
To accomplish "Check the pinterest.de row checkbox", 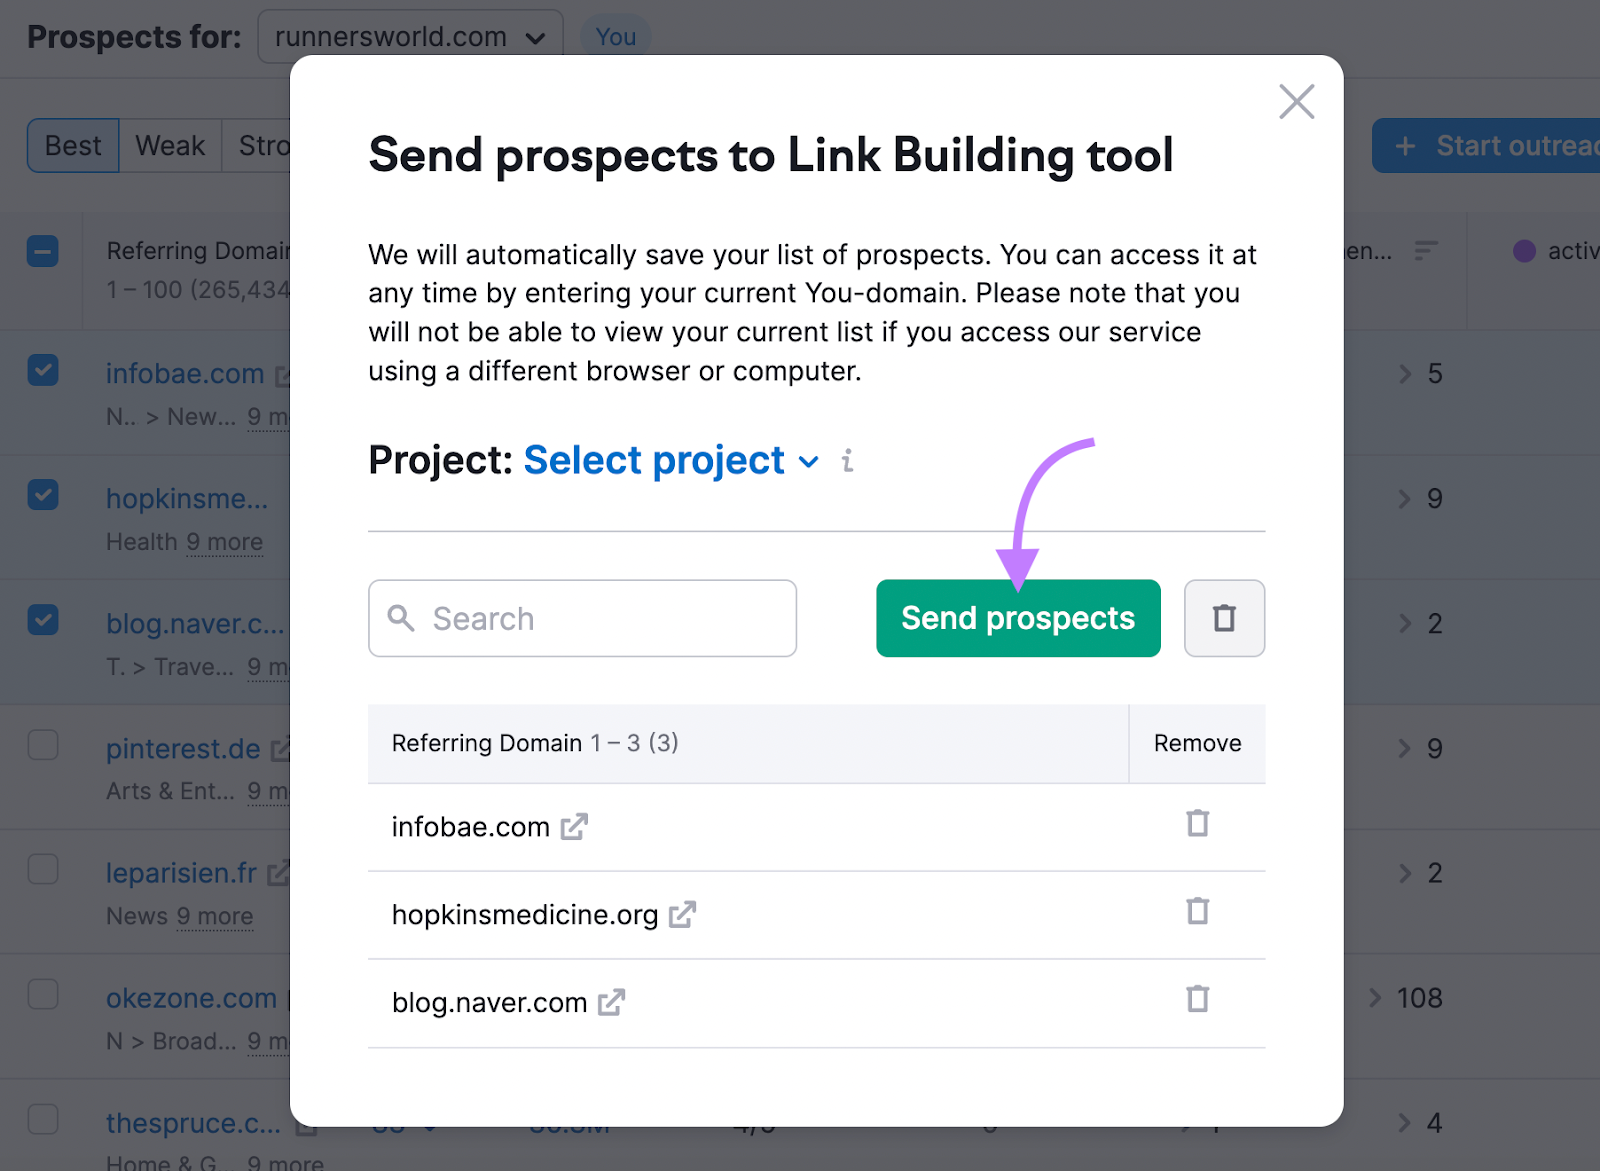I will (x=43, y=745).
